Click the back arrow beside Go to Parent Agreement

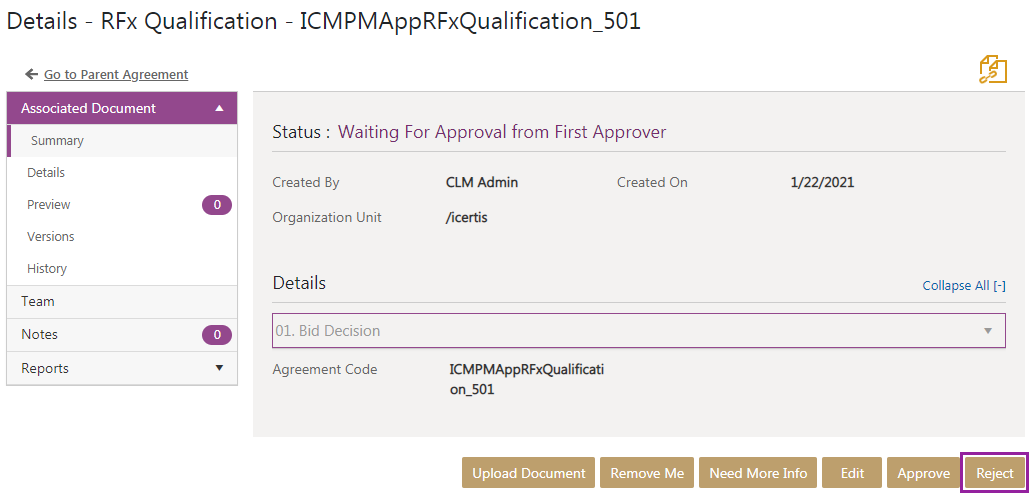(x=31, y=74)
